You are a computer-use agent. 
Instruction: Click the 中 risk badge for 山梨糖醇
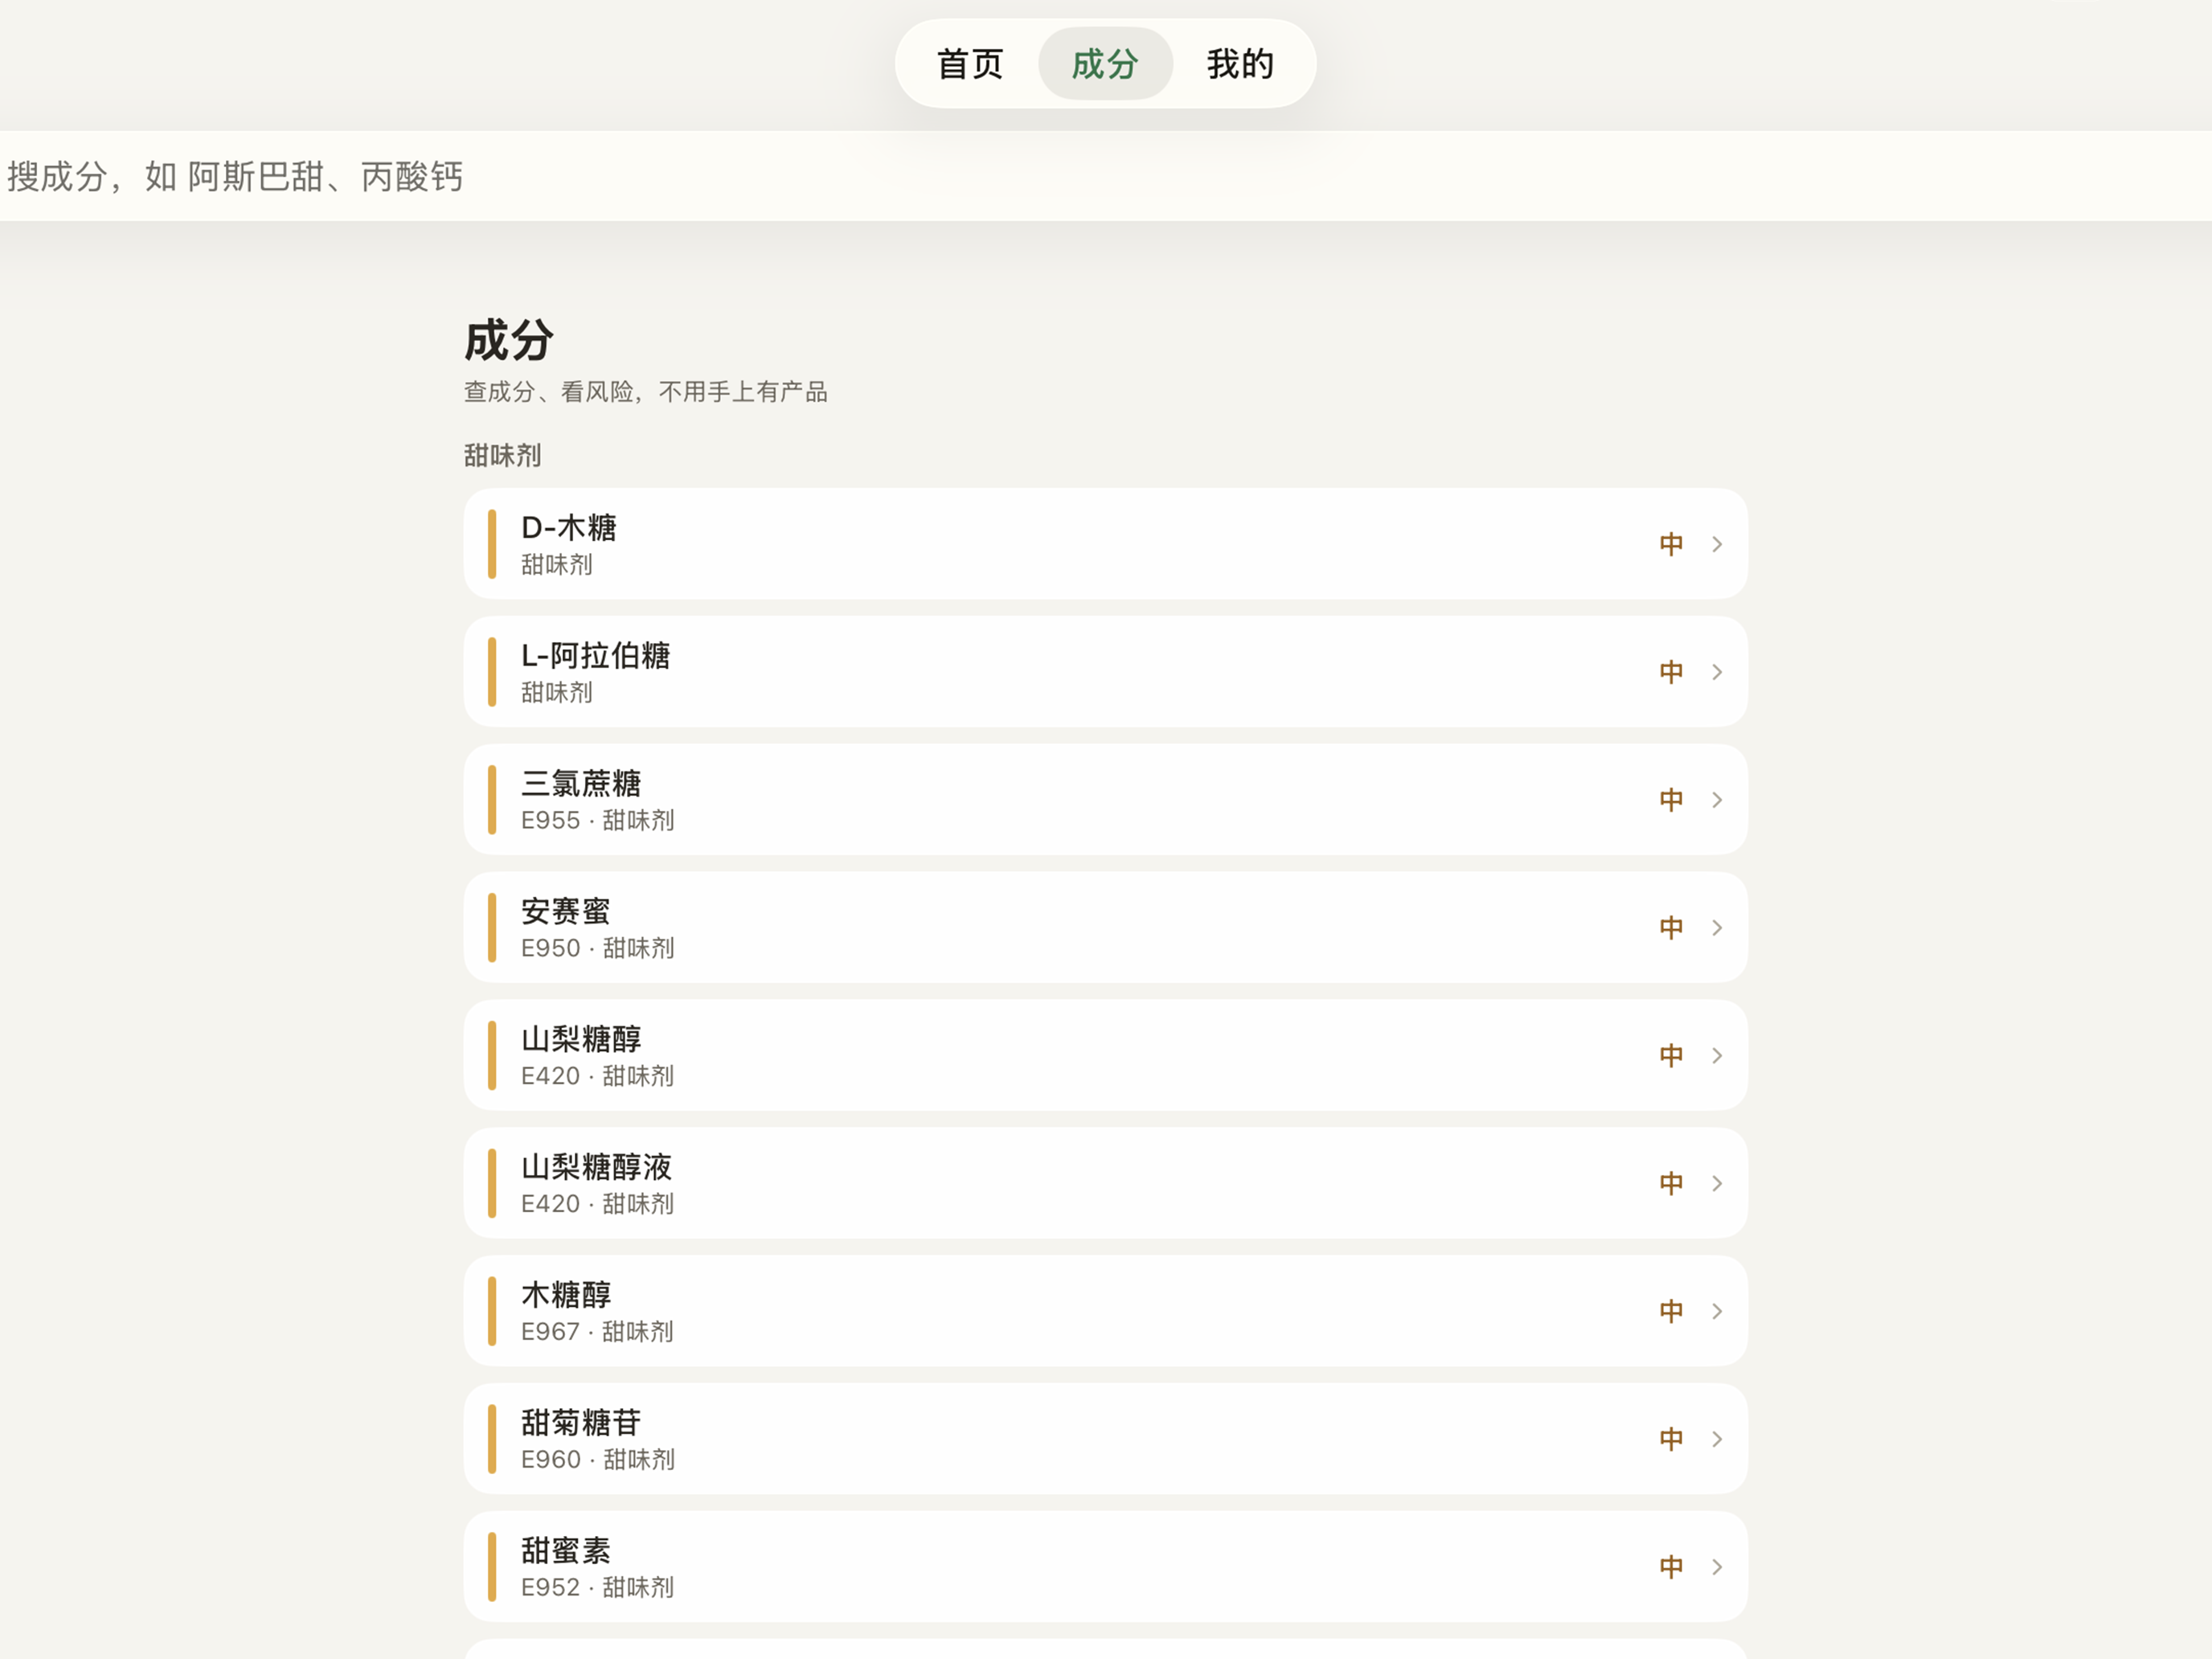[x=1671, y=1055]
